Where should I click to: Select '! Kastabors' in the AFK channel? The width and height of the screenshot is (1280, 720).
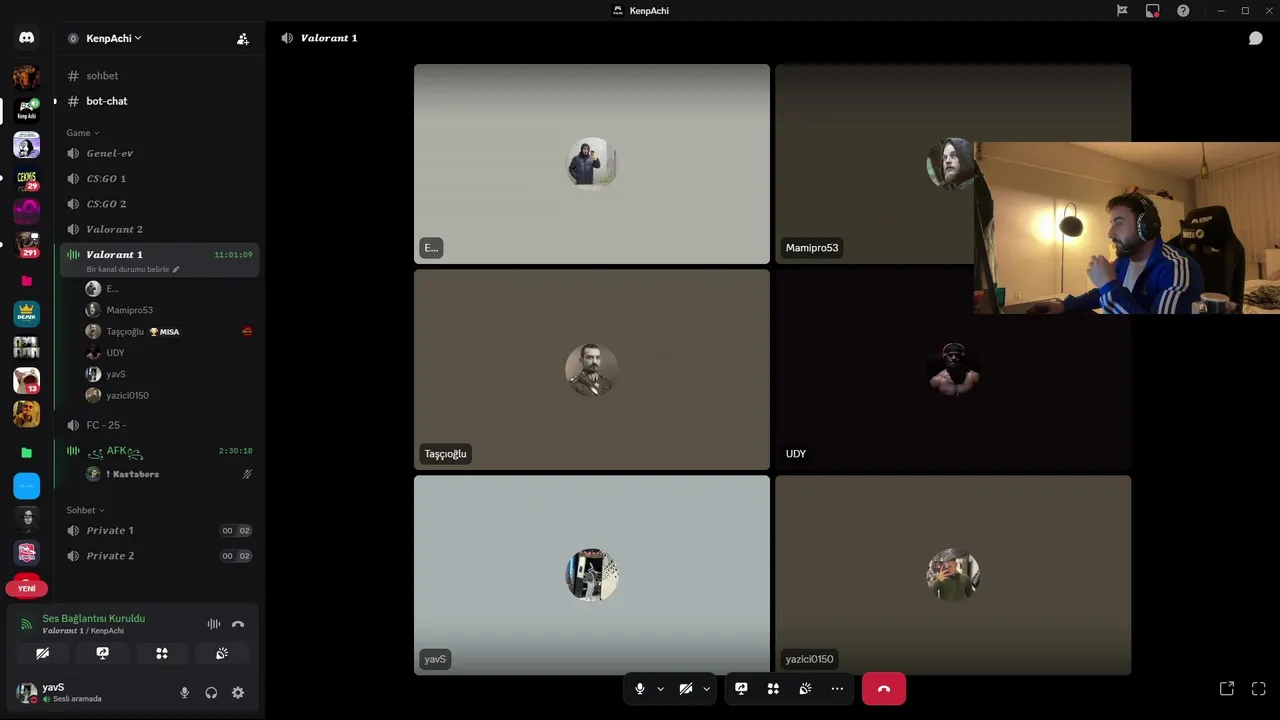170,474
